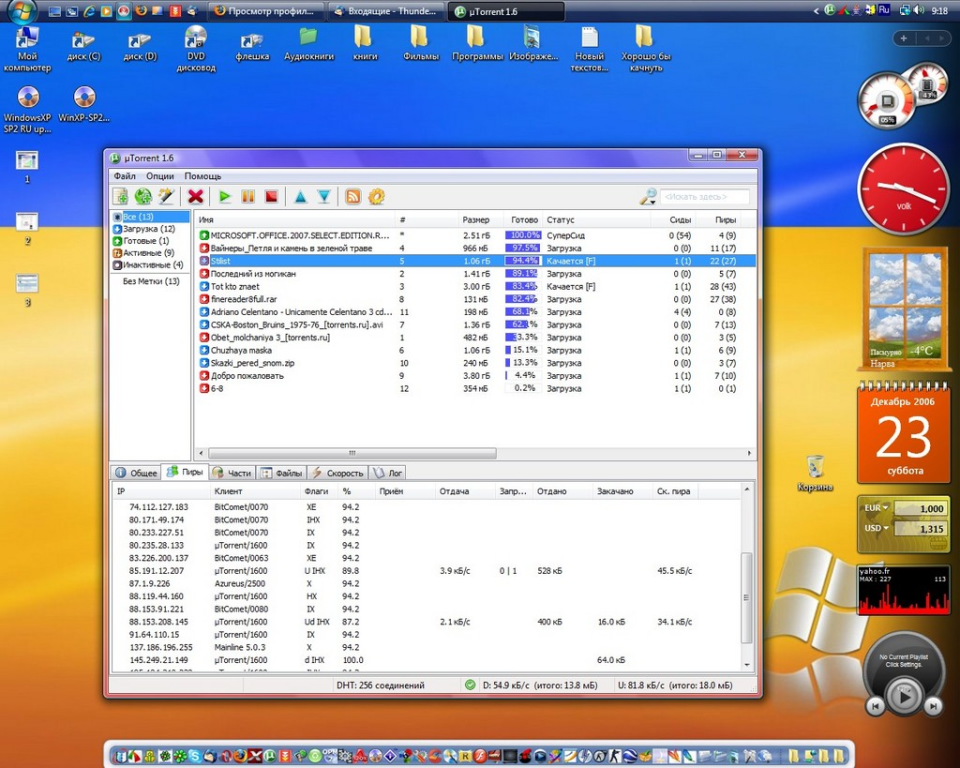Show the Скорость tab
Image resolution: width=960 pixels, height=768 pixels.
pos(337,473)
